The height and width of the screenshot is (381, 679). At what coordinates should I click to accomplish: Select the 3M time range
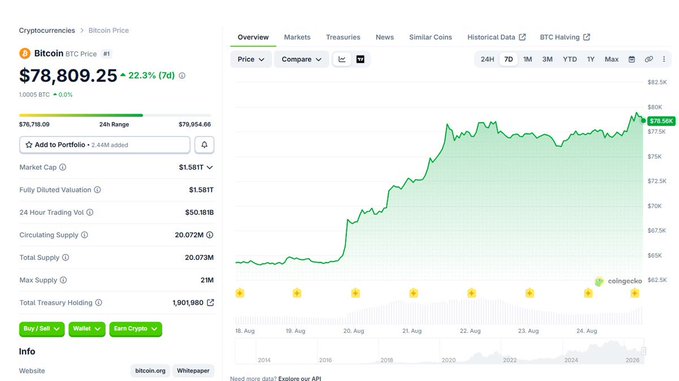click(547, 59)
